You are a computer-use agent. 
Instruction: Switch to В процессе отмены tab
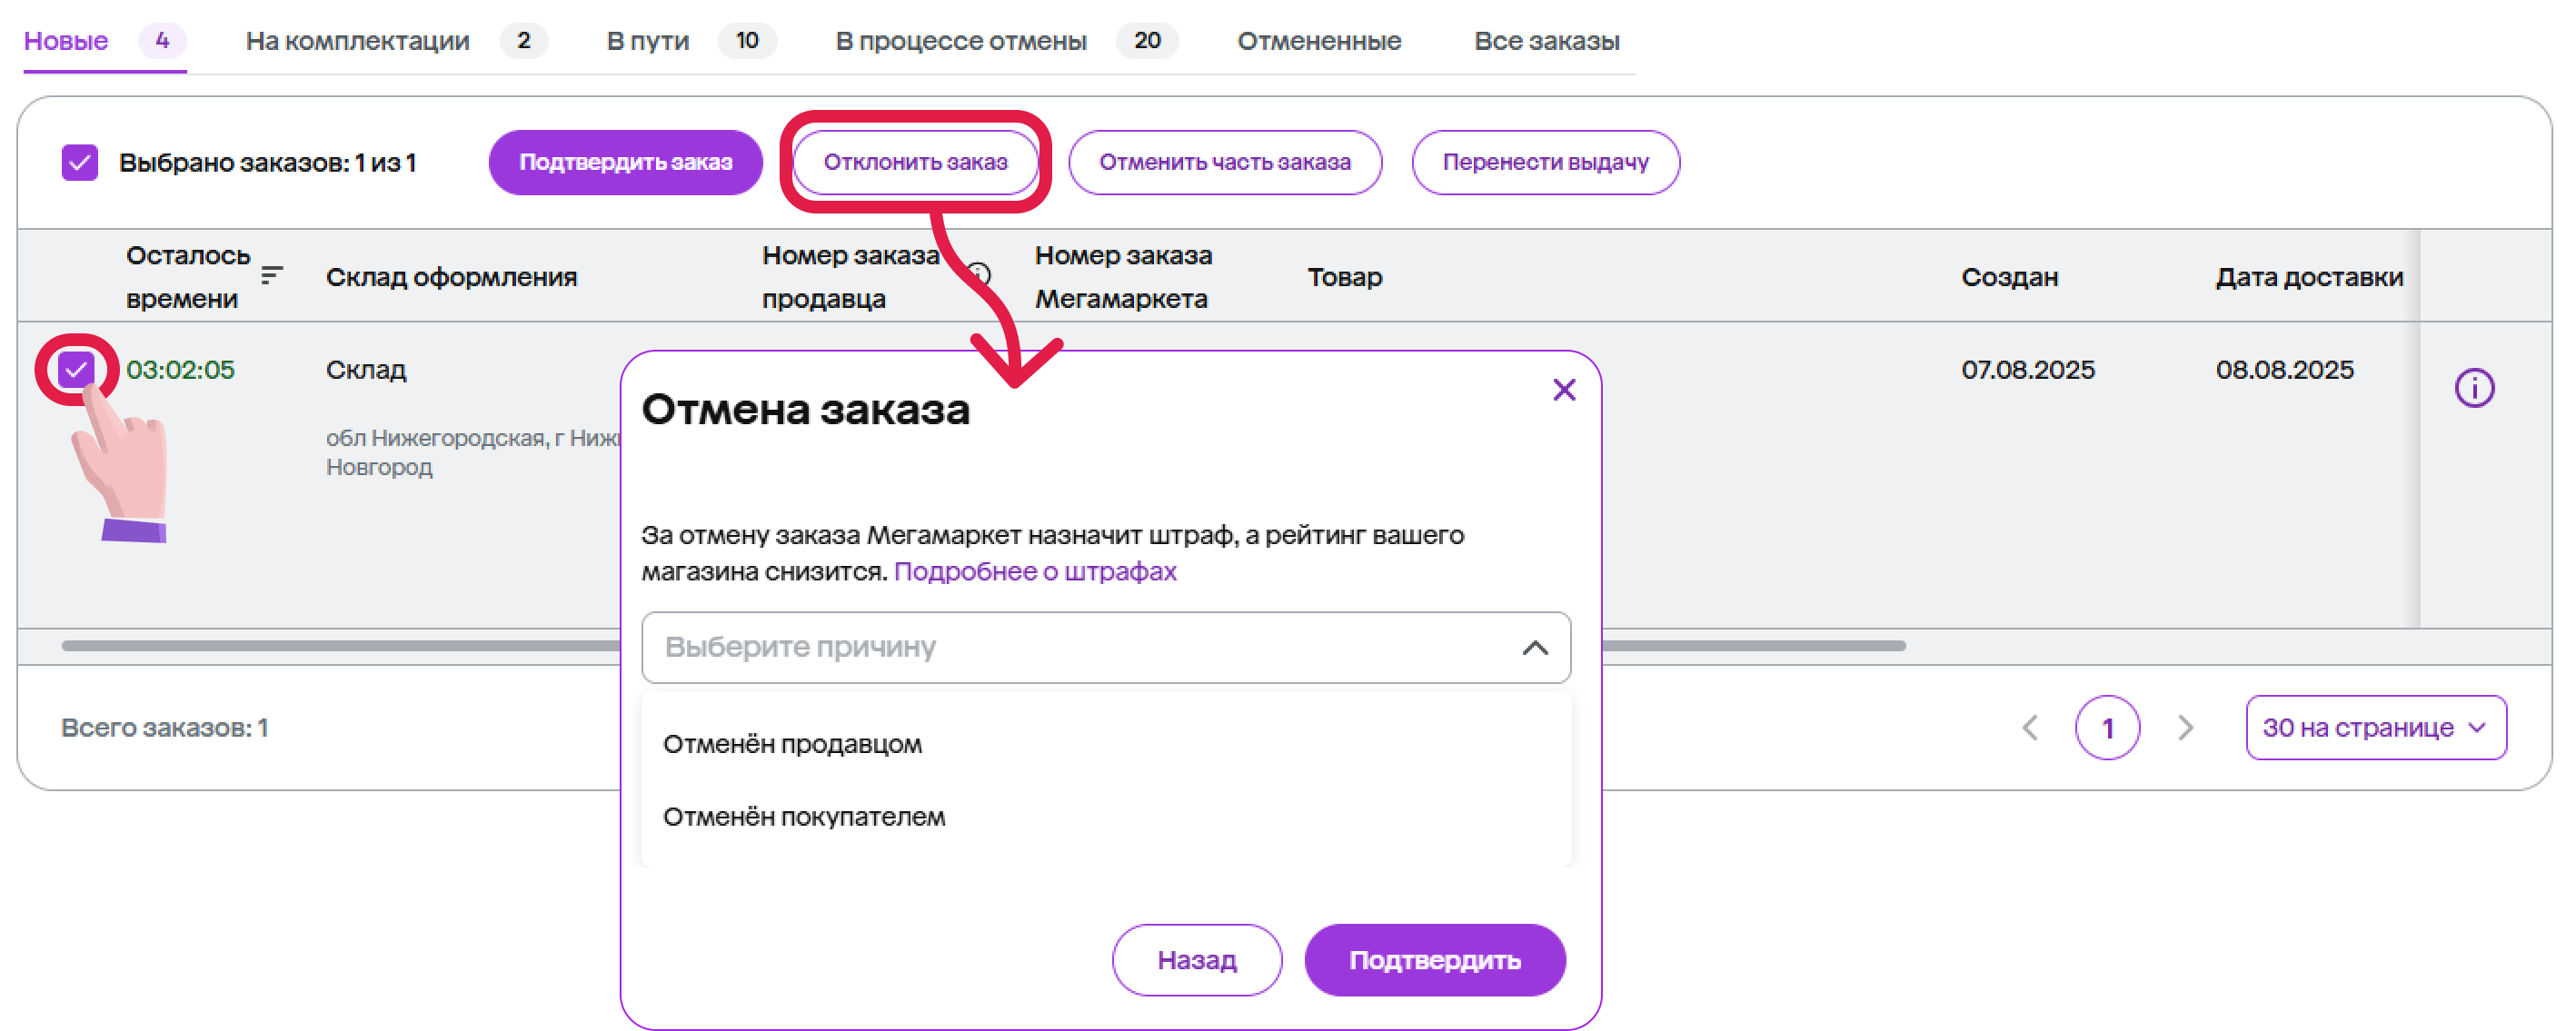tap(960, 41)
